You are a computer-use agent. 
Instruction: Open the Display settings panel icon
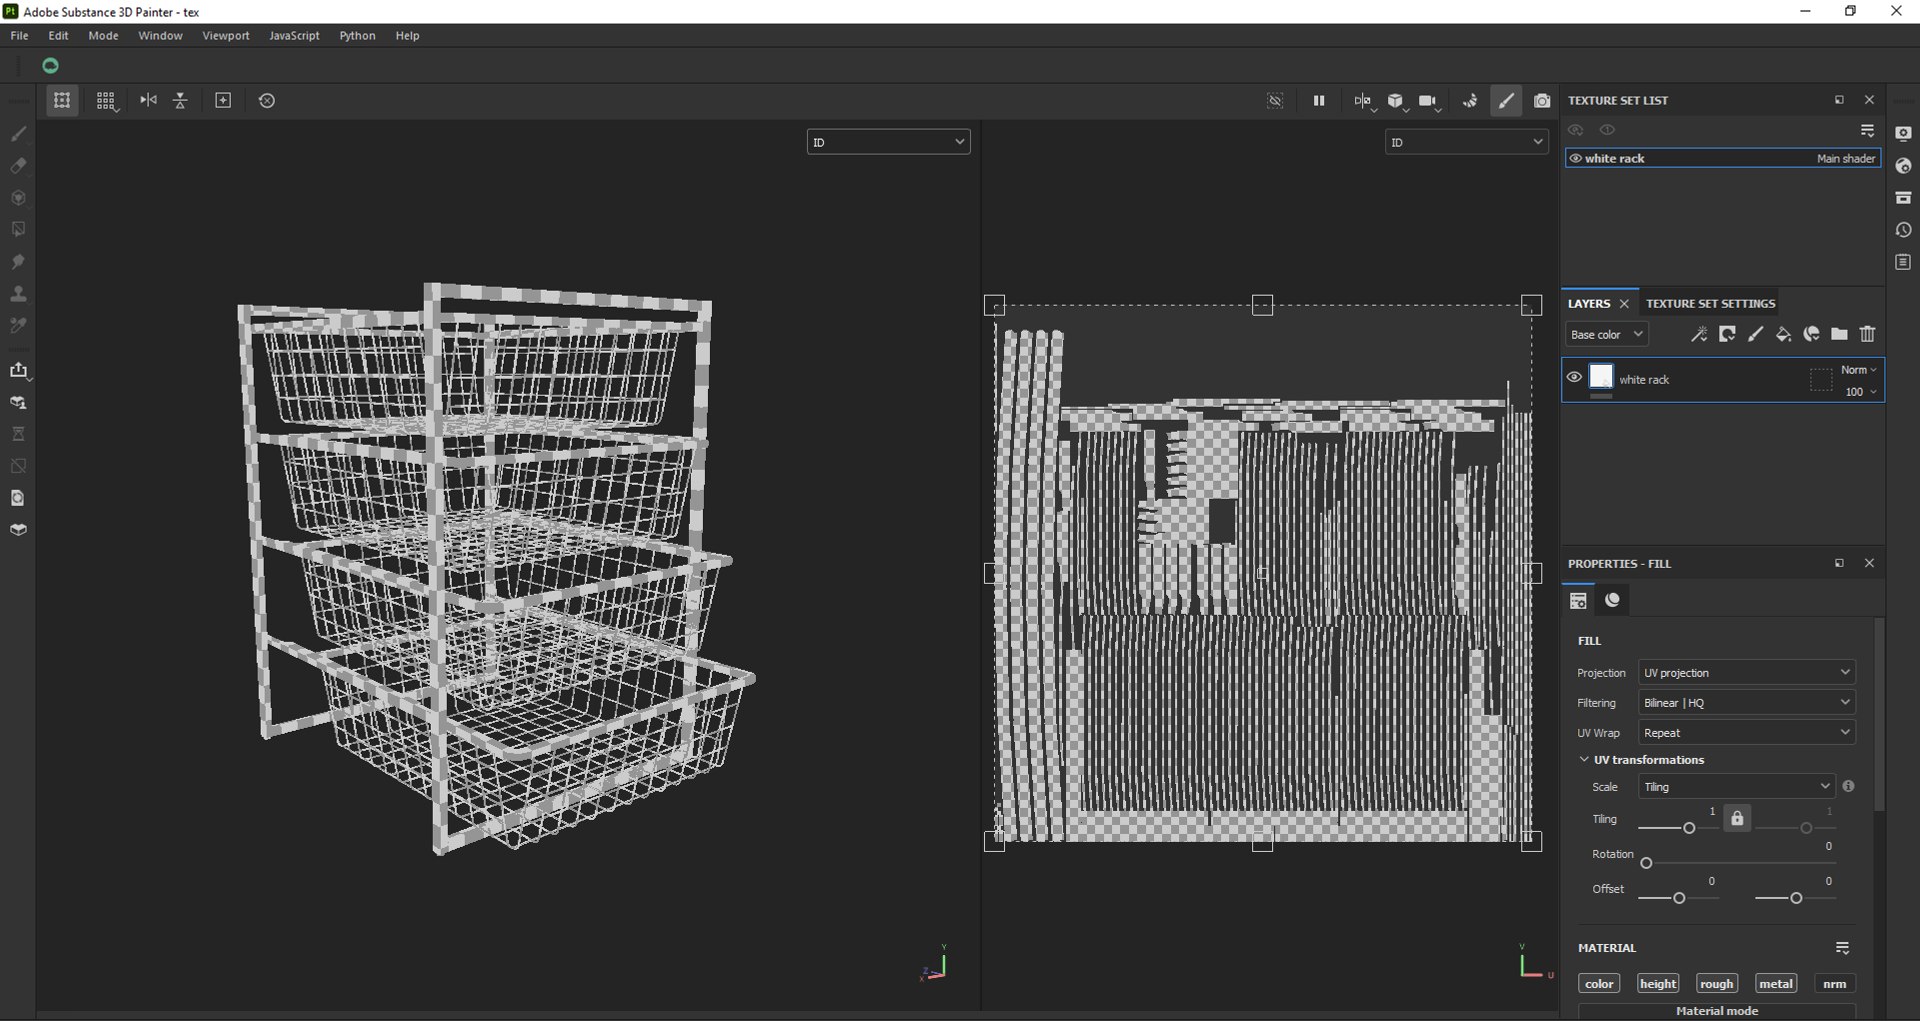[x=1903, y=133]
